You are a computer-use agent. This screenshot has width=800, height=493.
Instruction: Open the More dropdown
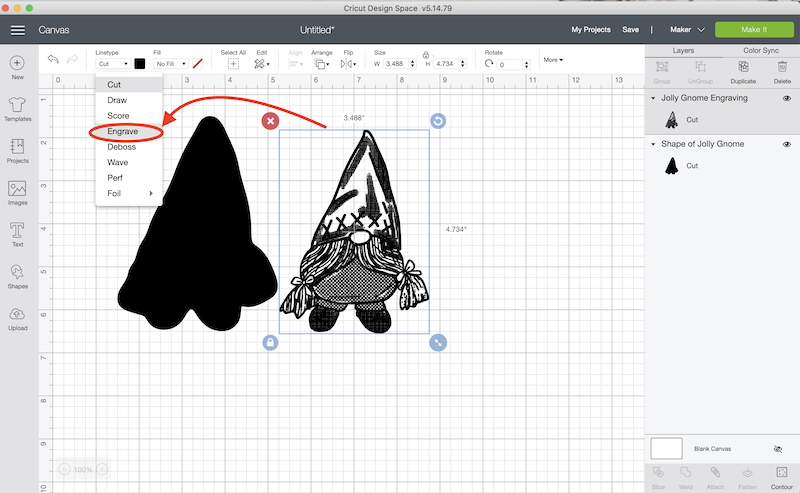(553, 60)
